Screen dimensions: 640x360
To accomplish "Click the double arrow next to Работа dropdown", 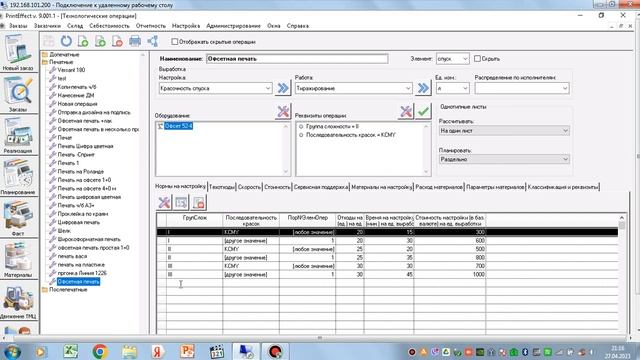I will (x=423, y=88).
